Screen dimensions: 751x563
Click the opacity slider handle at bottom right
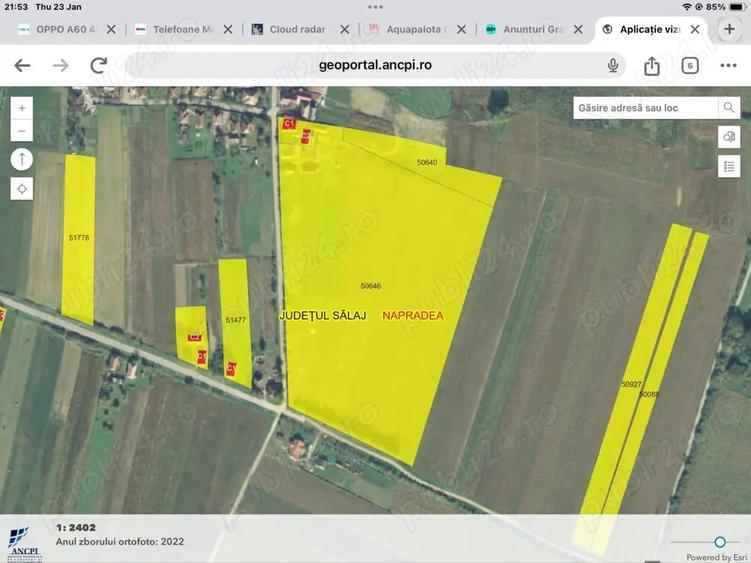click(720, 542)
